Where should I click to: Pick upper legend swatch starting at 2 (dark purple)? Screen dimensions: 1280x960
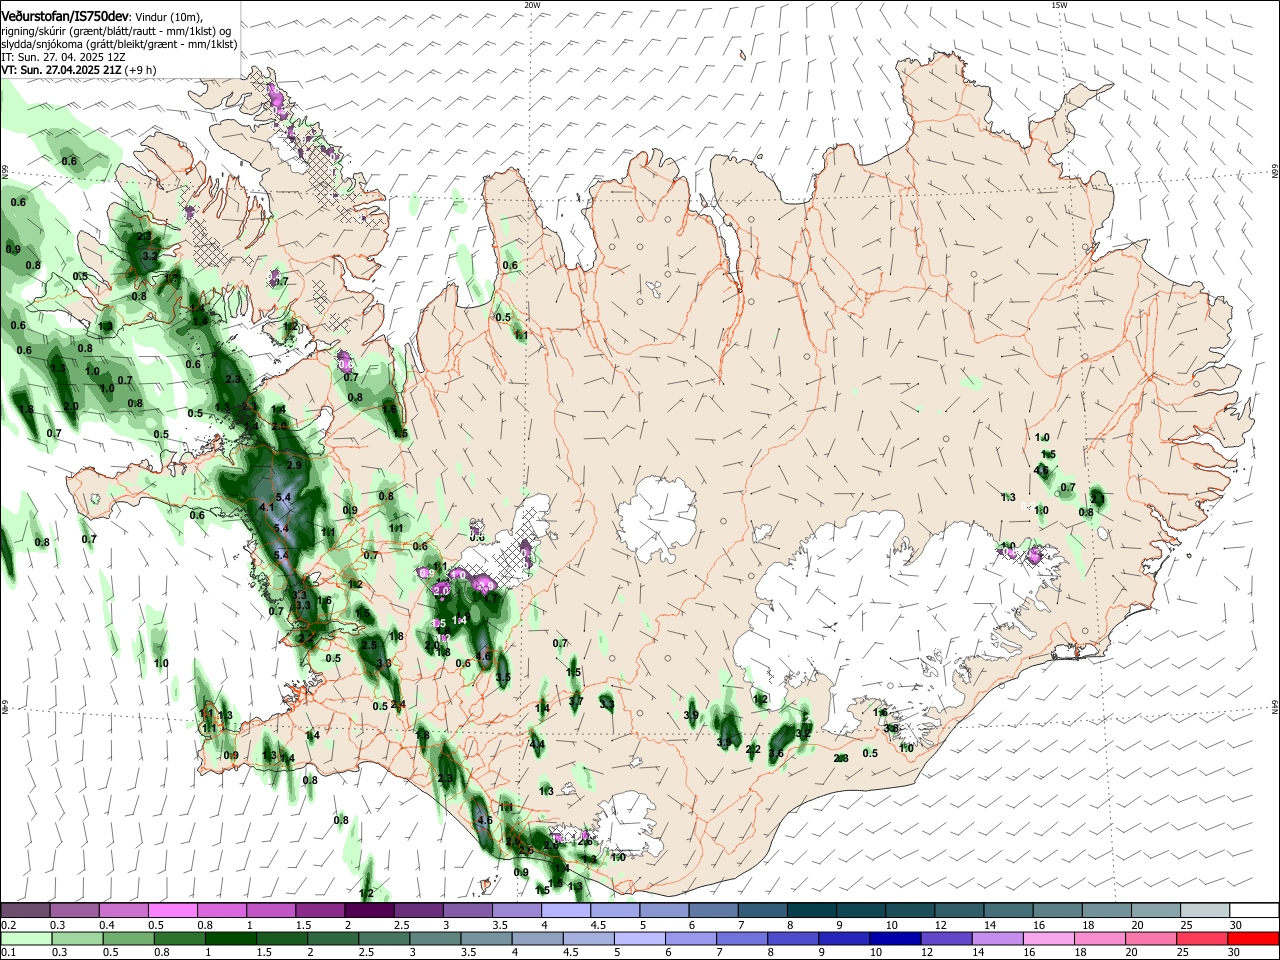click(369, 910)
